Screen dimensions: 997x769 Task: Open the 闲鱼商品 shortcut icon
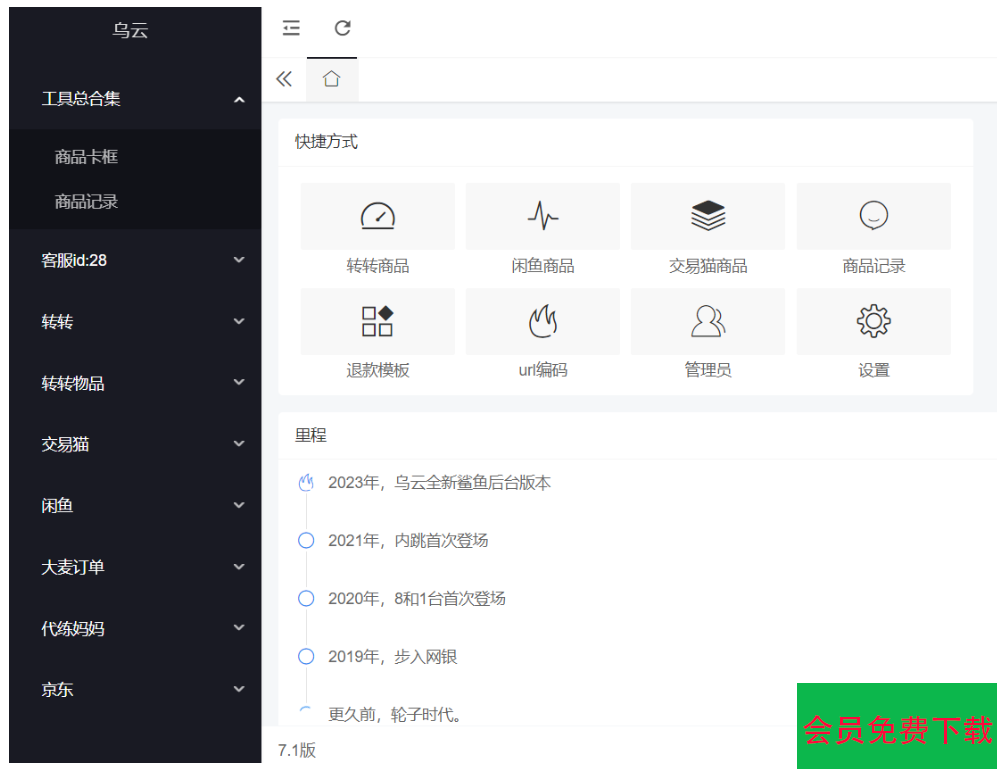pos(542,215)
